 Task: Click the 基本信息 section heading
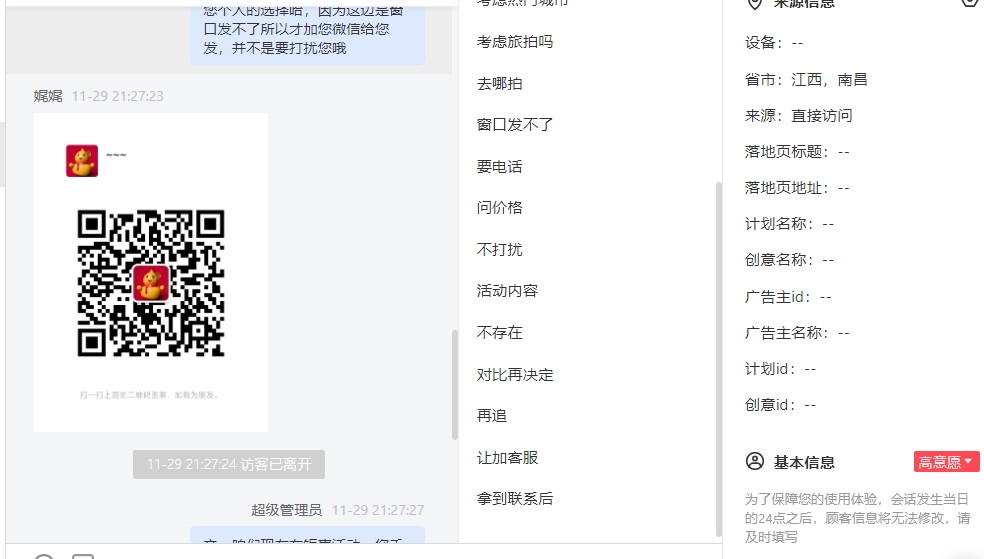click(x=804, y=463)
